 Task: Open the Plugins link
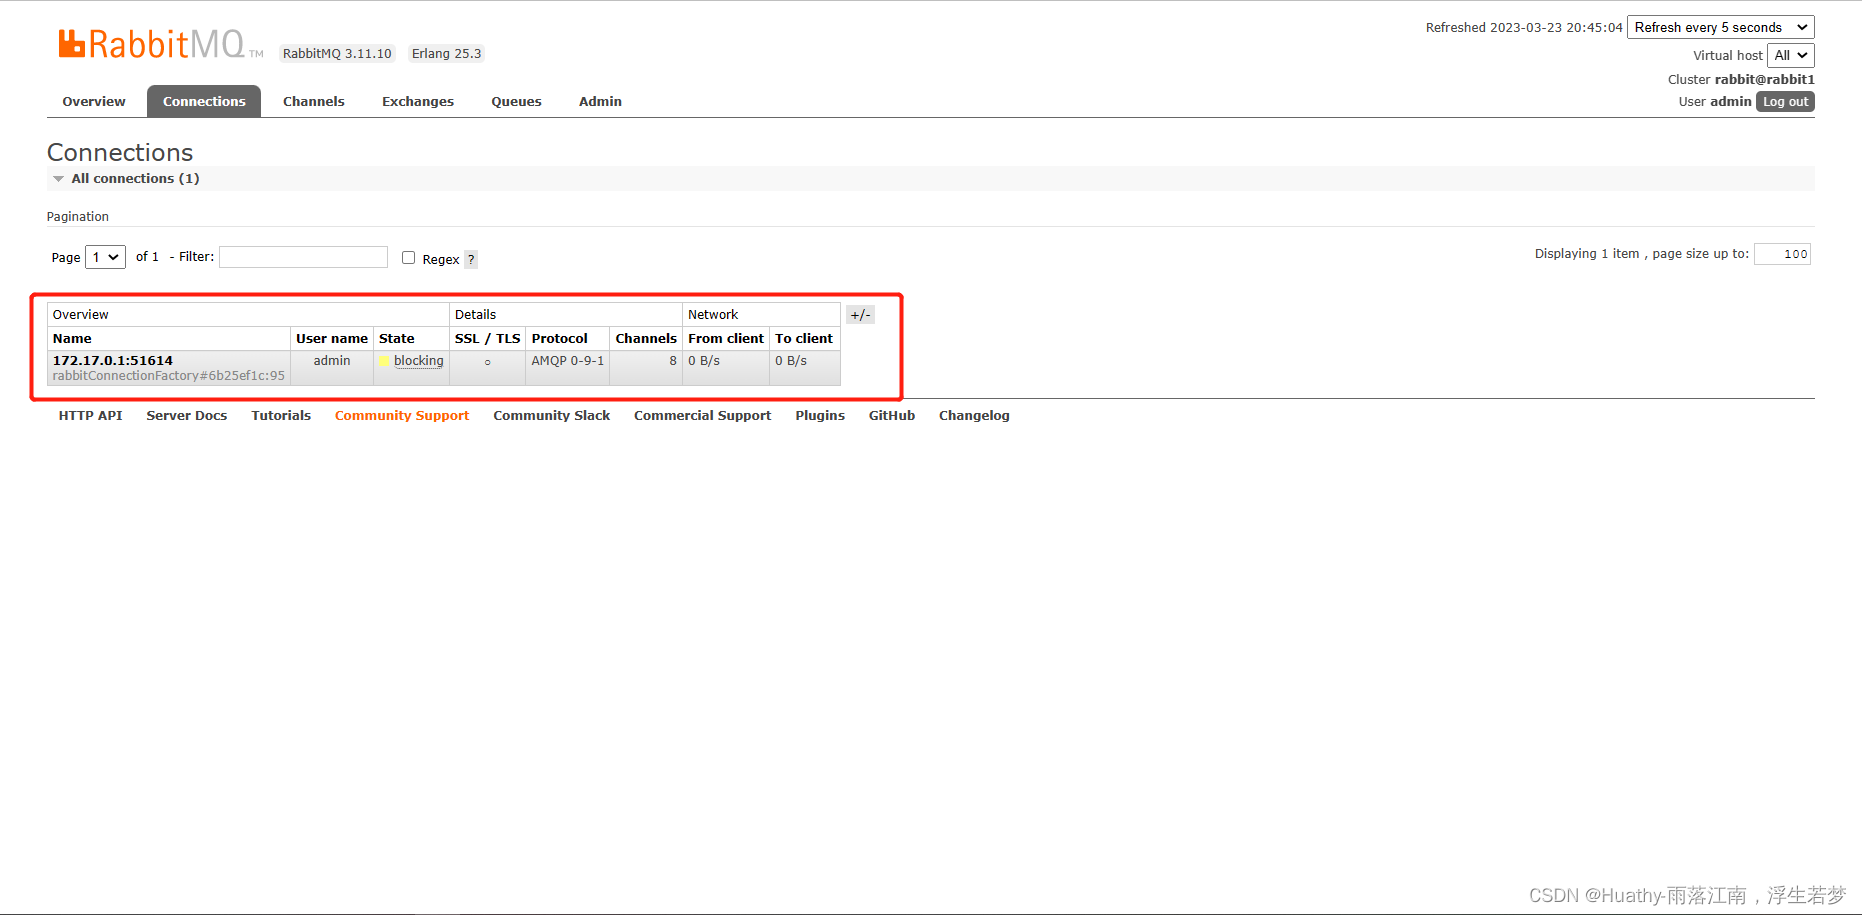point(820,415)
